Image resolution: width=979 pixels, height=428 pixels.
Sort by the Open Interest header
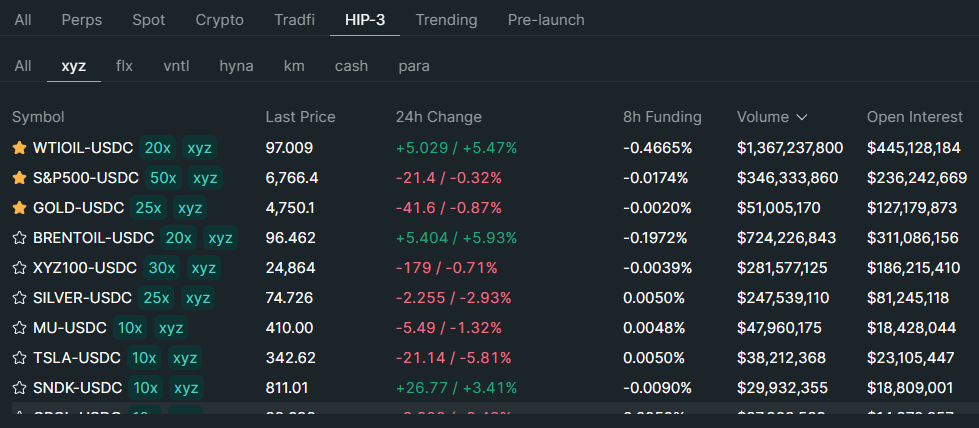pos(914,117)
